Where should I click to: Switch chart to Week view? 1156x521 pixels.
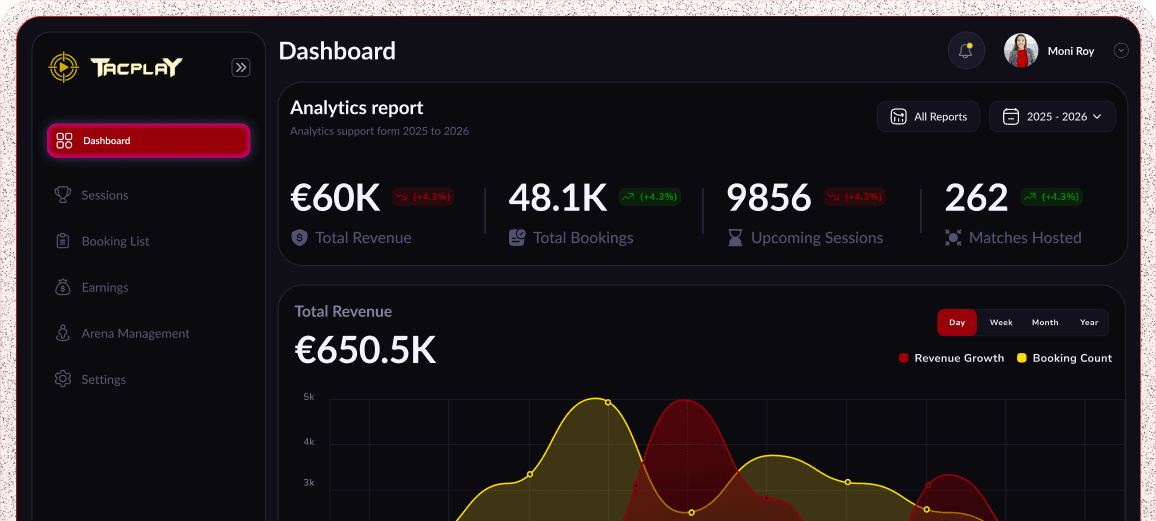(x=1001, y=323)
